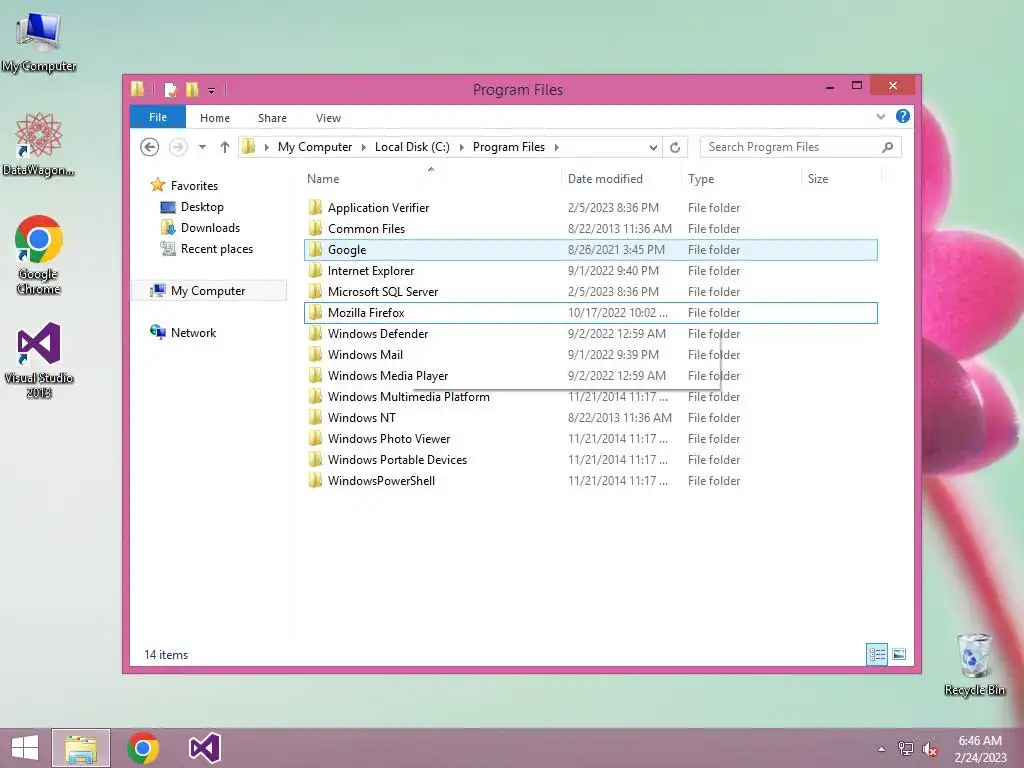1024x768 pixels.
Task: Select the WindowsPowerShell folder
Action: [590, 481]
